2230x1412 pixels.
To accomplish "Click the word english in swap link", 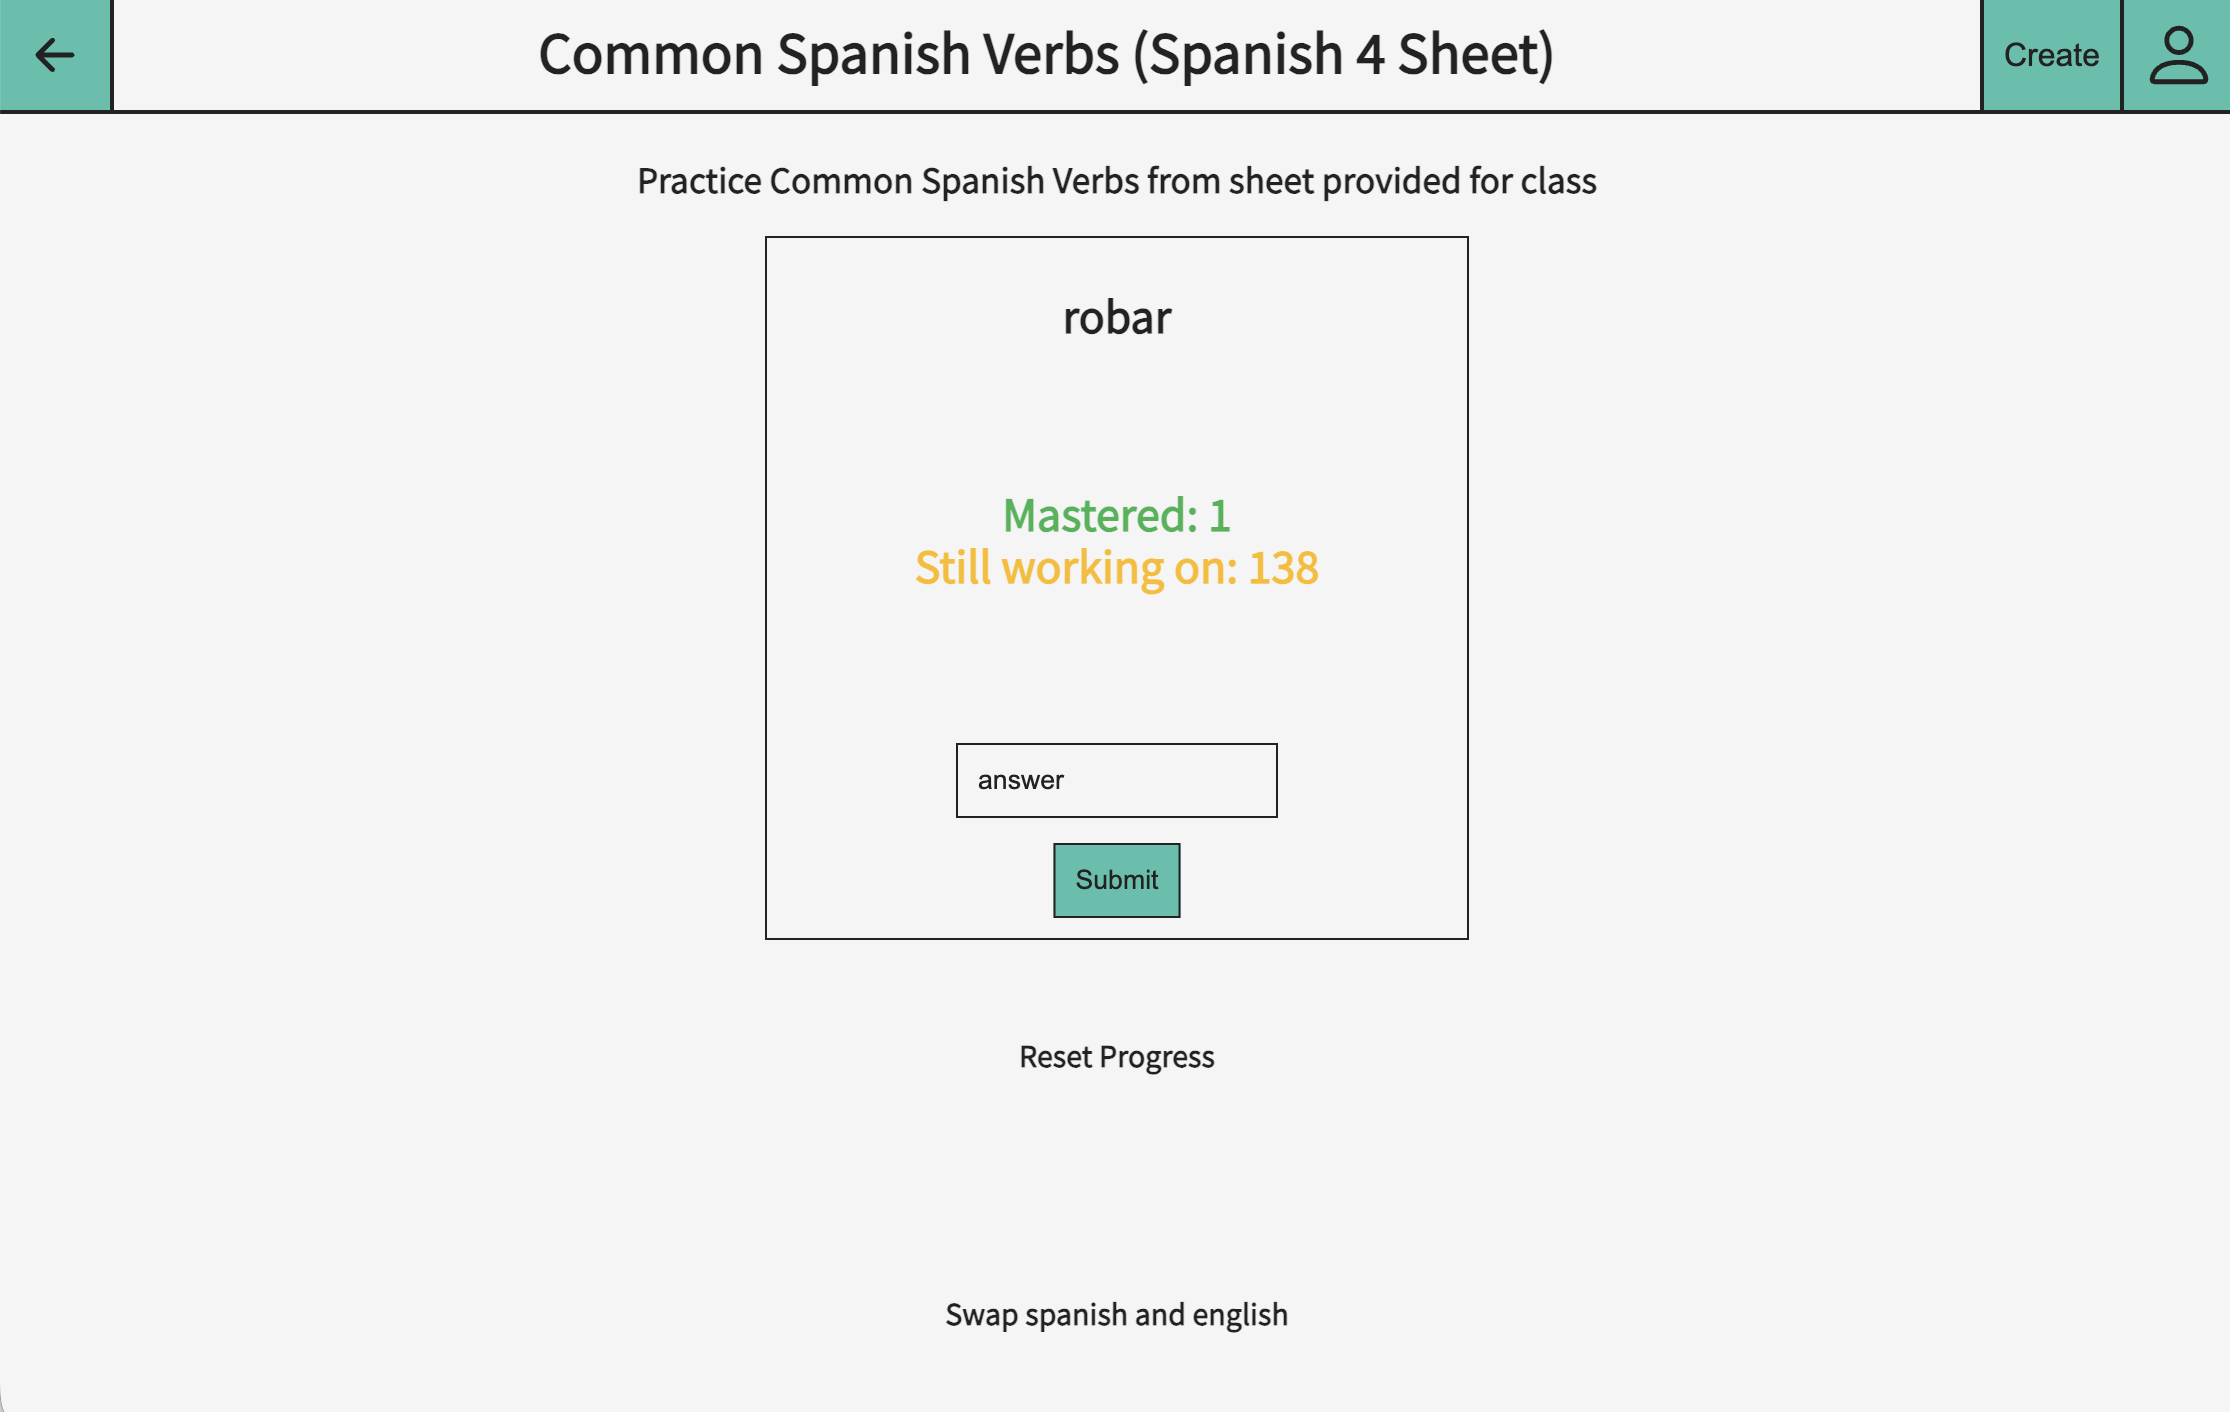I will tap(1240, 1314).
